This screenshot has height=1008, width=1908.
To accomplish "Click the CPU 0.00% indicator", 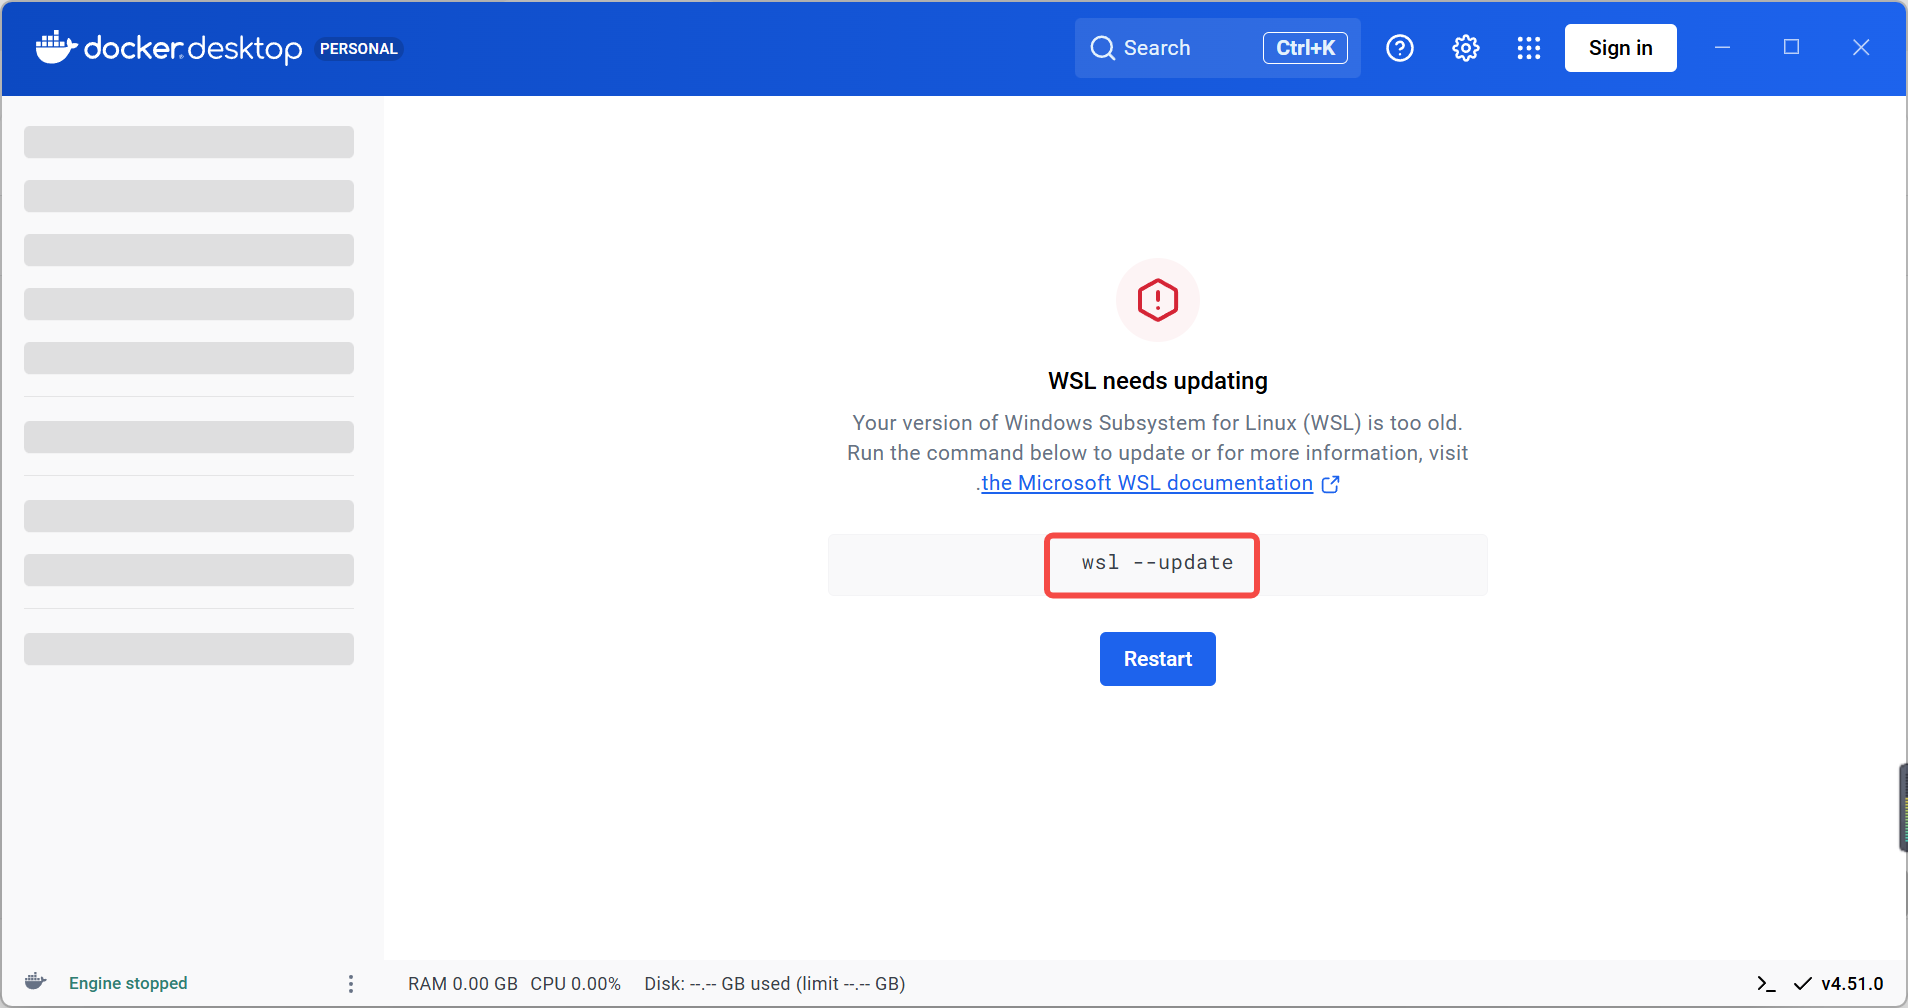I will [x=576, y=984].
